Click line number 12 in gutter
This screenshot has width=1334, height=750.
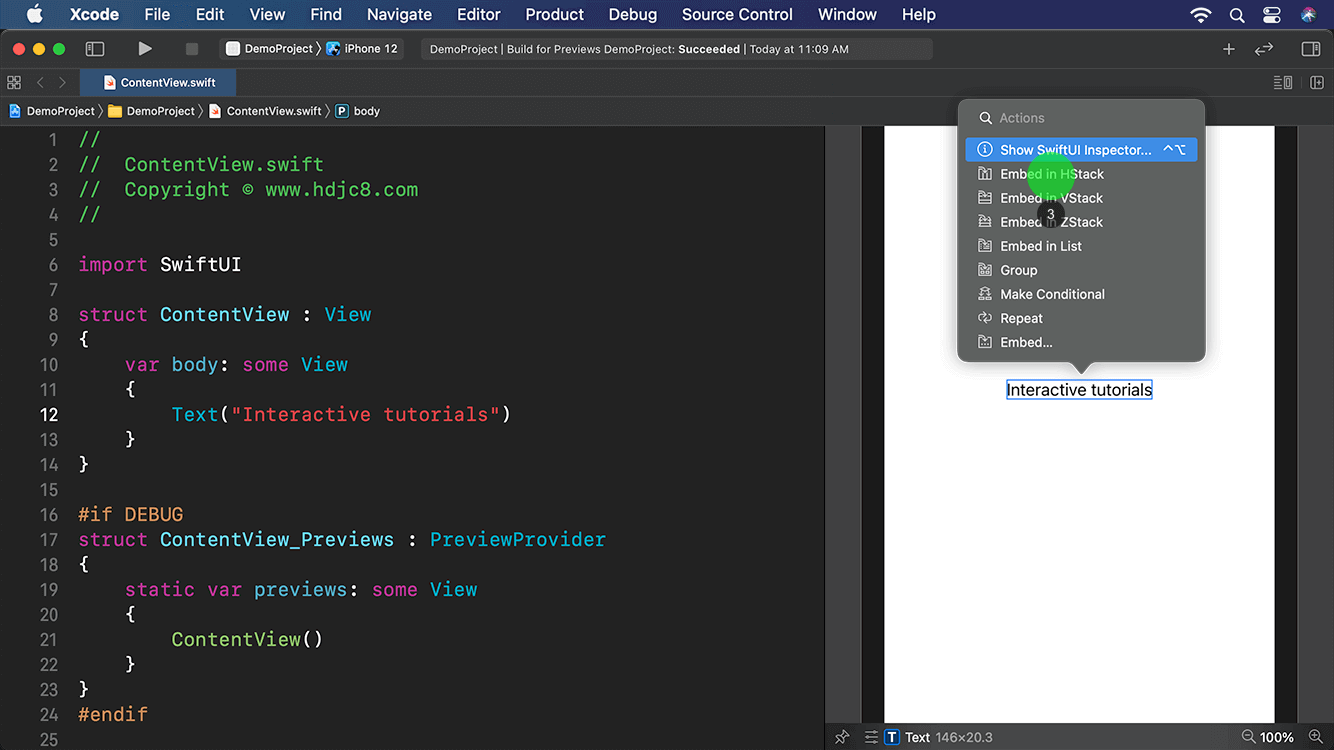(x=48, y=414)
